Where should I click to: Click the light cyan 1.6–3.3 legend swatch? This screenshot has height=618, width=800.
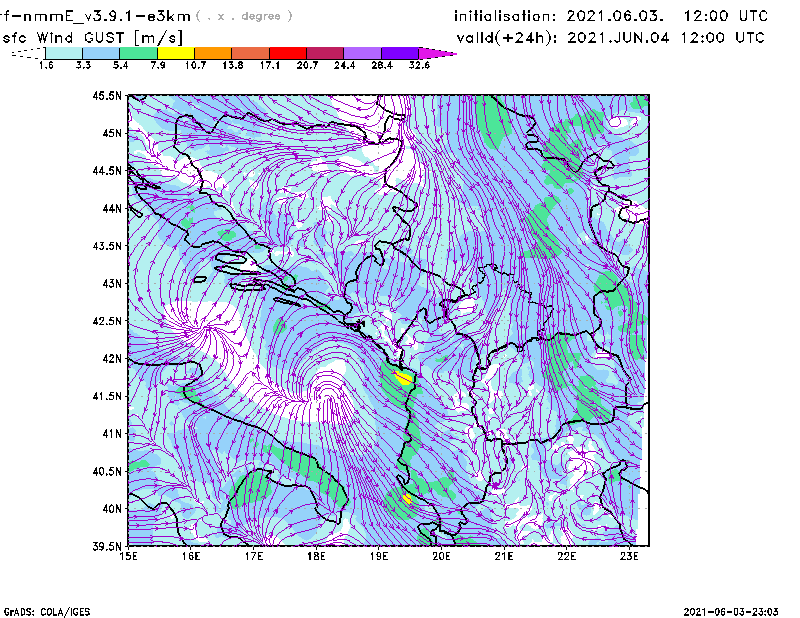(64, 53)
